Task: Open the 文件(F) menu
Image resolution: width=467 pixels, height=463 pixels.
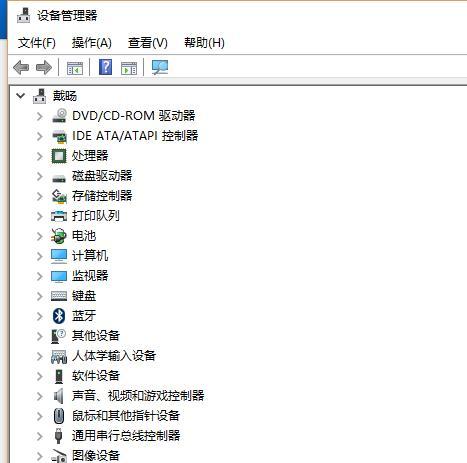Action: (x=37, y=43)
